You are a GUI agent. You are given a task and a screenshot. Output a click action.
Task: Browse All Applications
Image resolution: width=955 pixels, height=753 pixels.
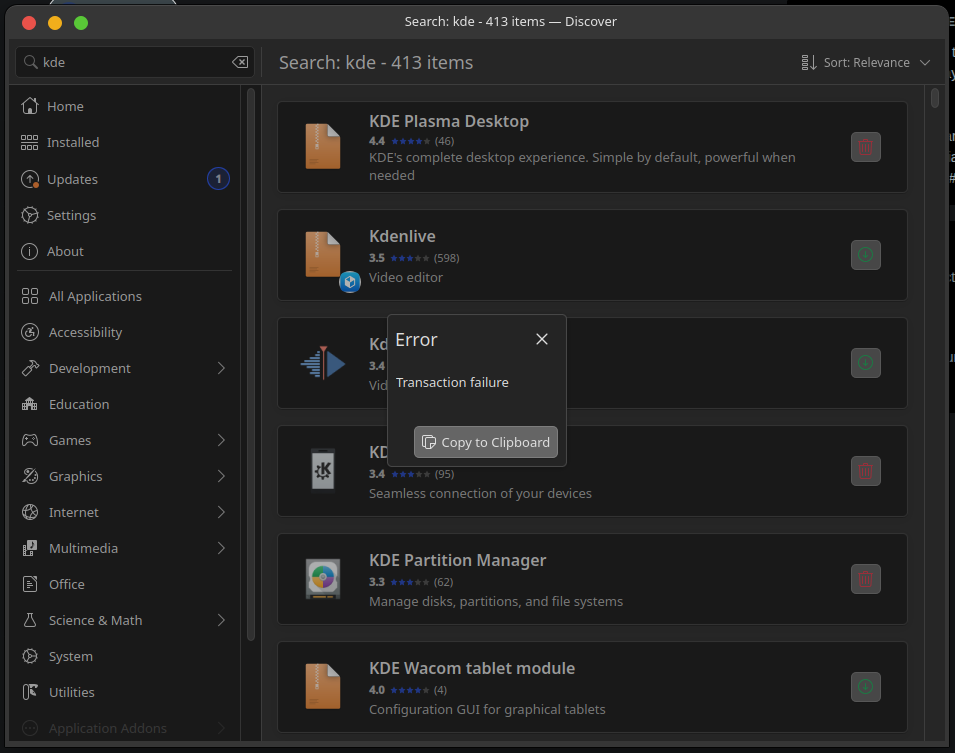click(x=125, y=296)
